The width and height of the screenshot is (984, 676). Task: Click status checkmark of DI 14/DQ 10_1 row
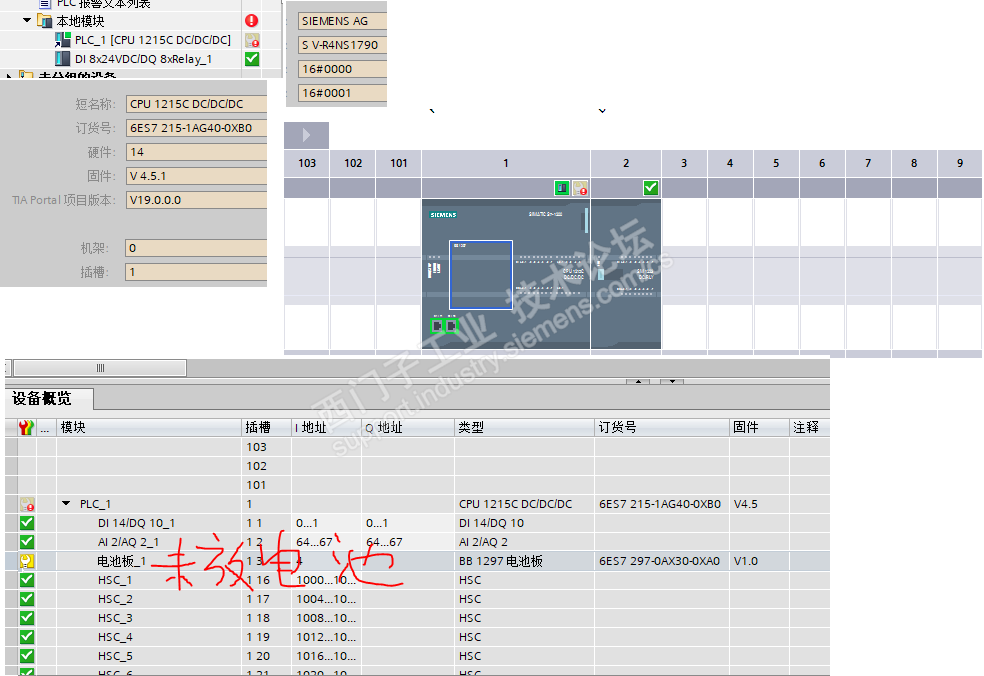point(27,523)
